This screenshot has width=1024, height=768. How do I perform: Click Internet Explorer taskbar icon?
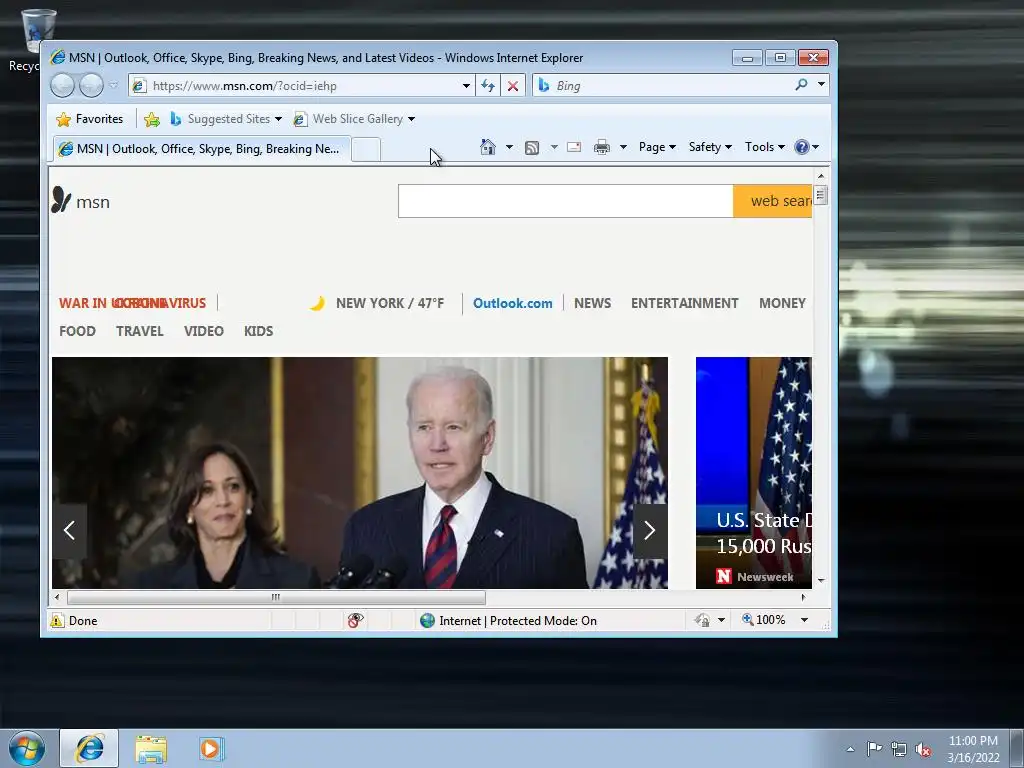click(x=89, y=748)
